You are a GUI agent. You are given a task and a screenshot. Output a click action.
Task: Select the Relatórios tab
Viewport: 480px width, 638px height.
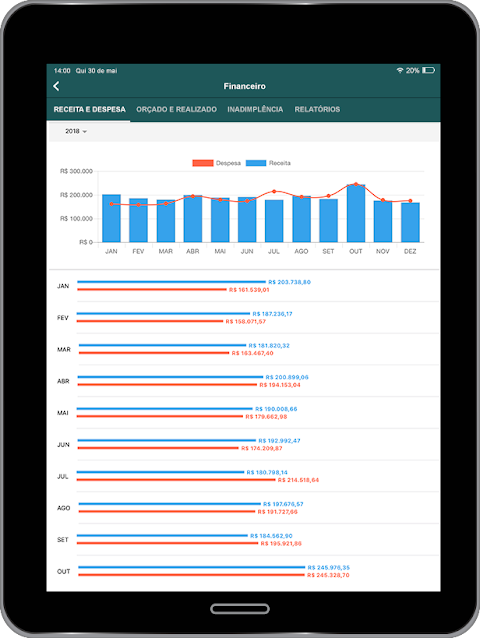317,109
